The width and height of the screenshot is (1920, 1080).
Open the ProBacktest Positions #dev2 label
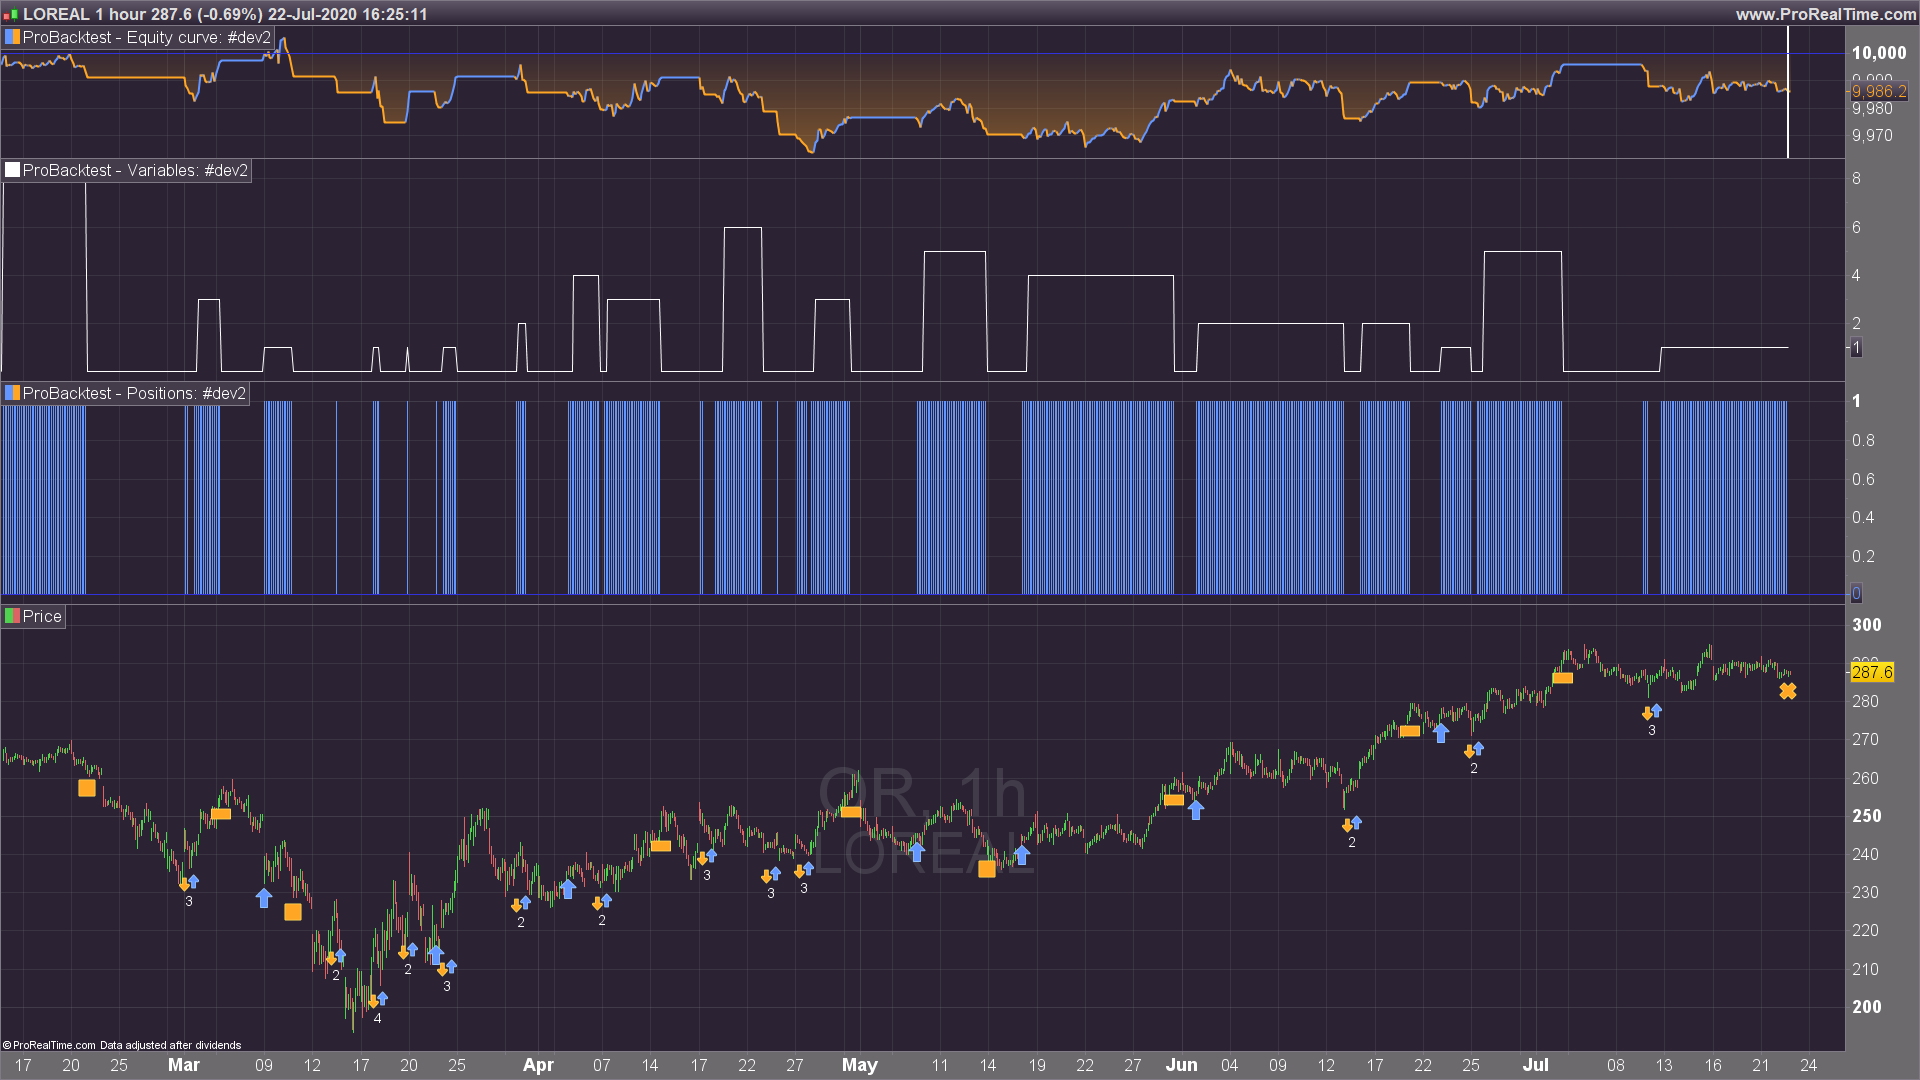(134, 393)
